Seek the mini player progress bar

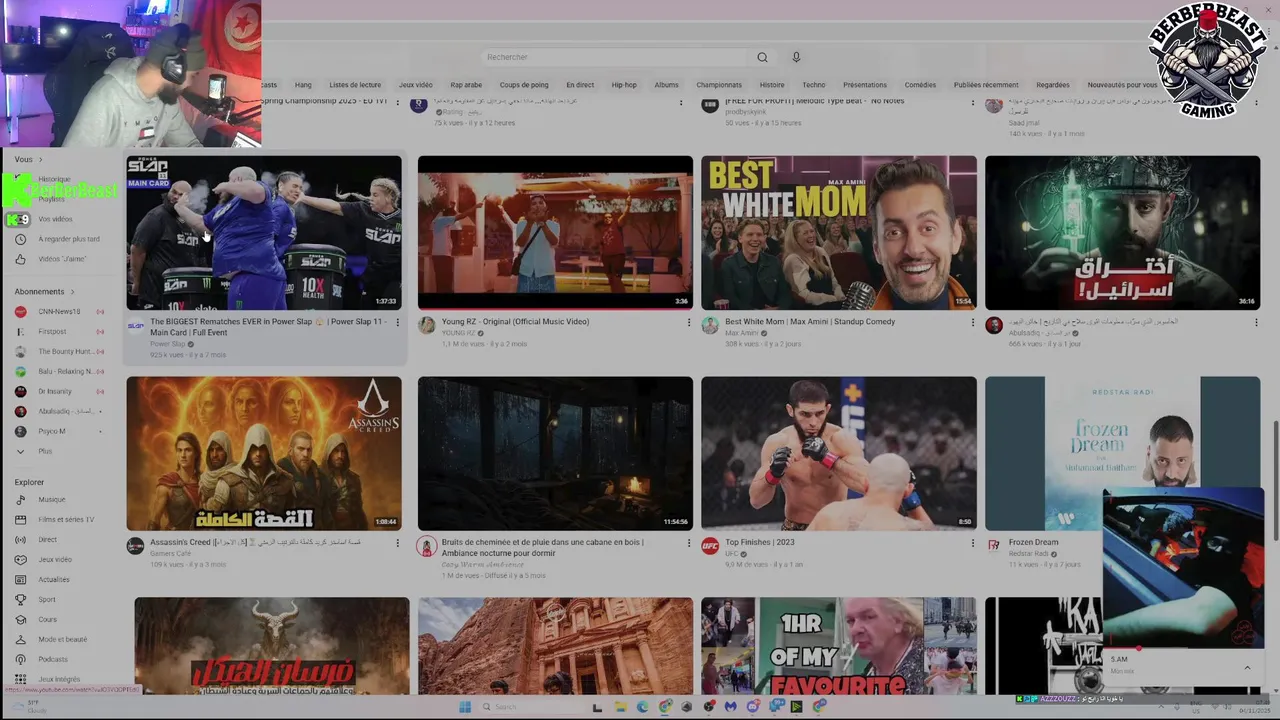click(1183, 648)
